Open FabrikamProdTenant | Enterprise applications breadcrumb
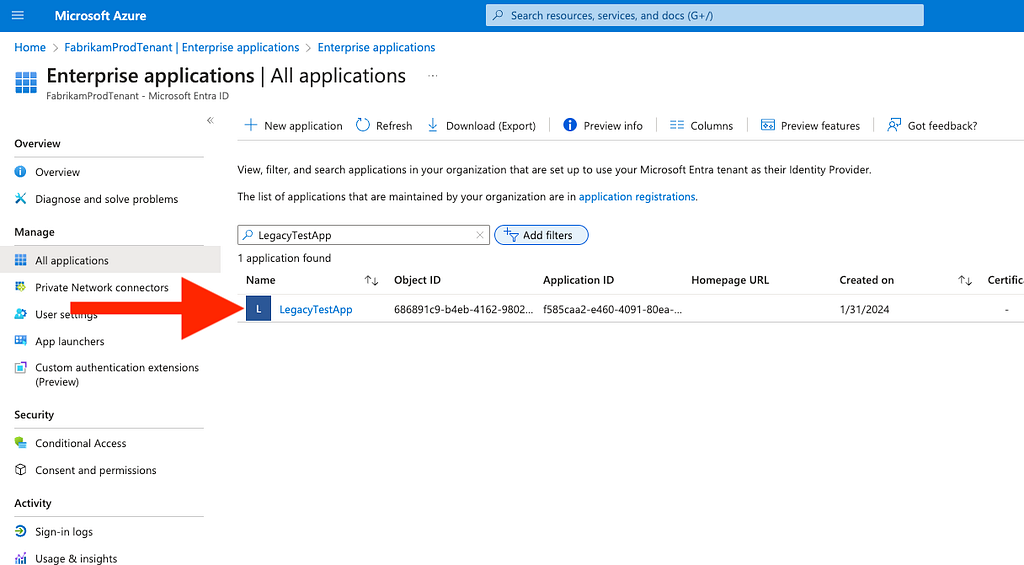The image size is (1024, 565). pyautogui.click(x=182, y=47)
